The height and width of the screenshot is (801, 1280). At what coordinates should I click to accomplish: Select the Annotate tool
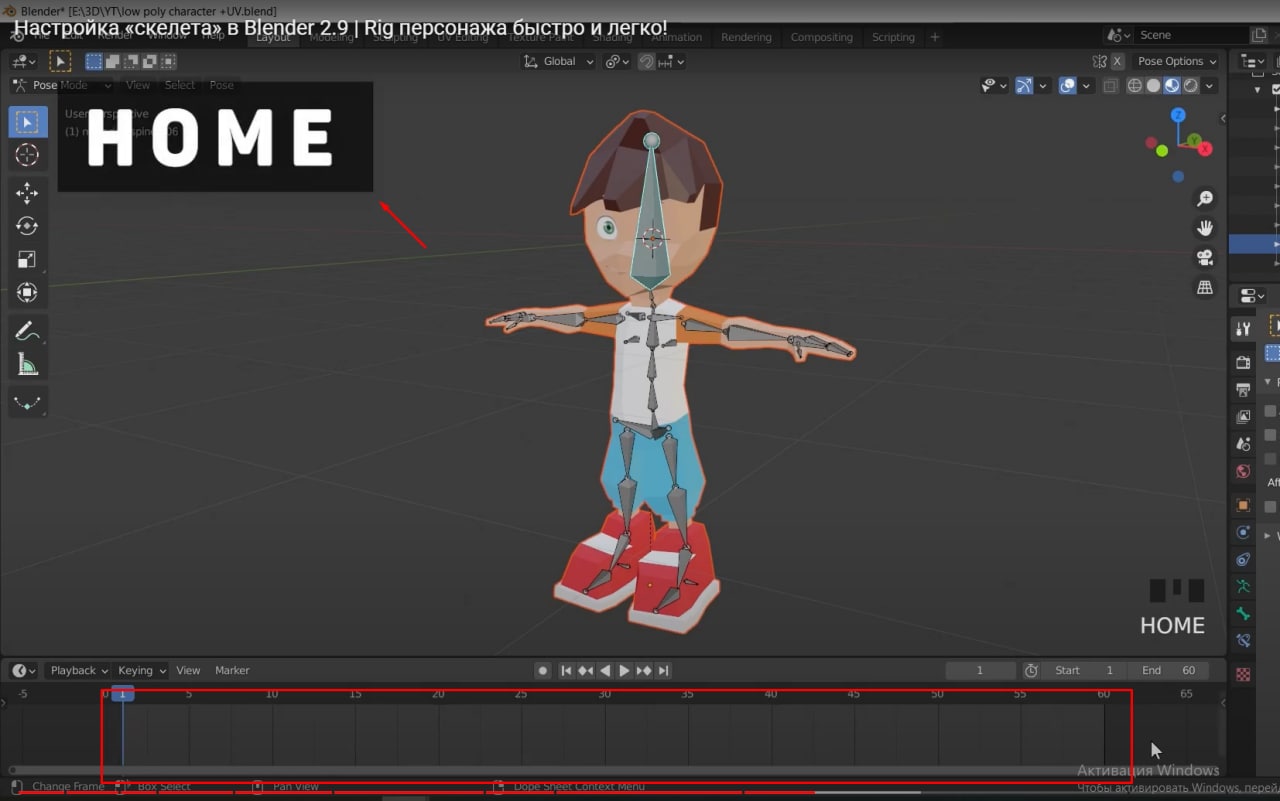27,331
